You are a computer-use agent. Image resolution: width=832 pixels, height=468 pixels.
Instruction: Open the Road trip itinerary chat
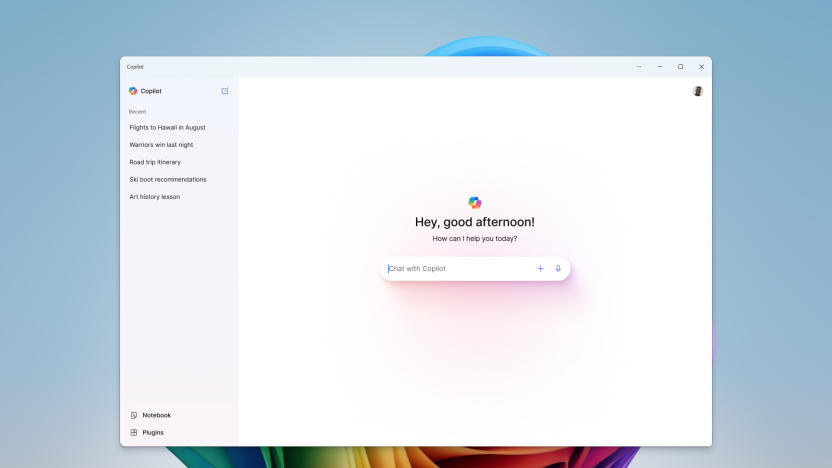(155, 162)
